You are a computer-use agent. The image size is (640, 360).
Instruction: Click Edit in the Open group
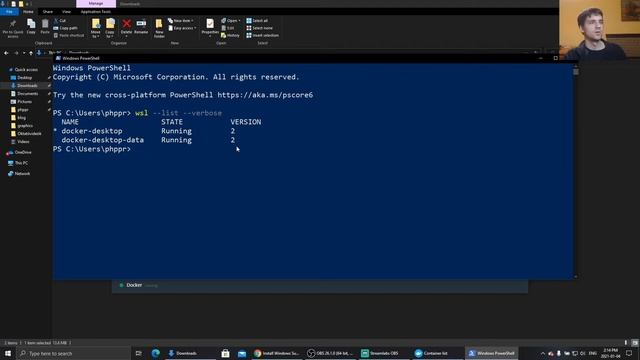click(228, 28)
